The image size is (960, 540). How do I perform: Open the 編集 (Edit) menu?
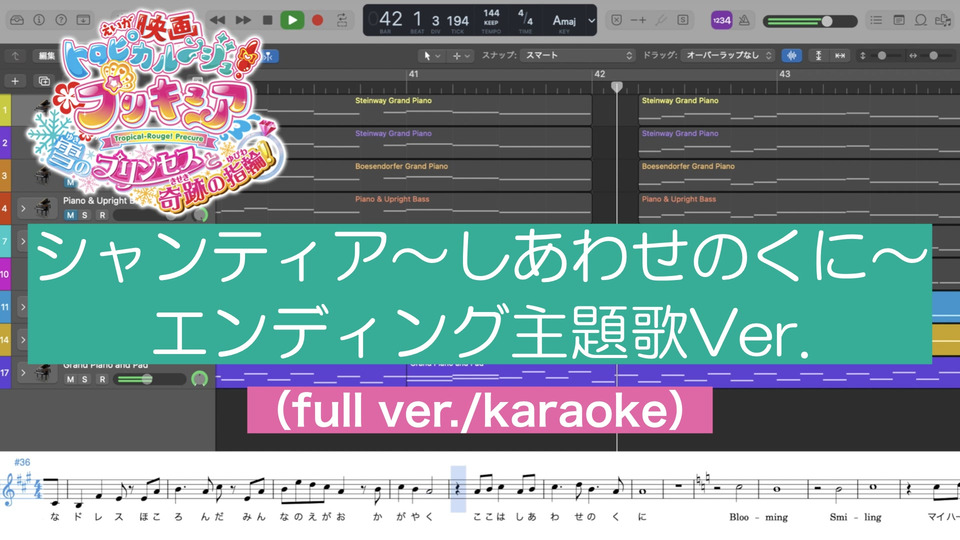tap(47, 56)
